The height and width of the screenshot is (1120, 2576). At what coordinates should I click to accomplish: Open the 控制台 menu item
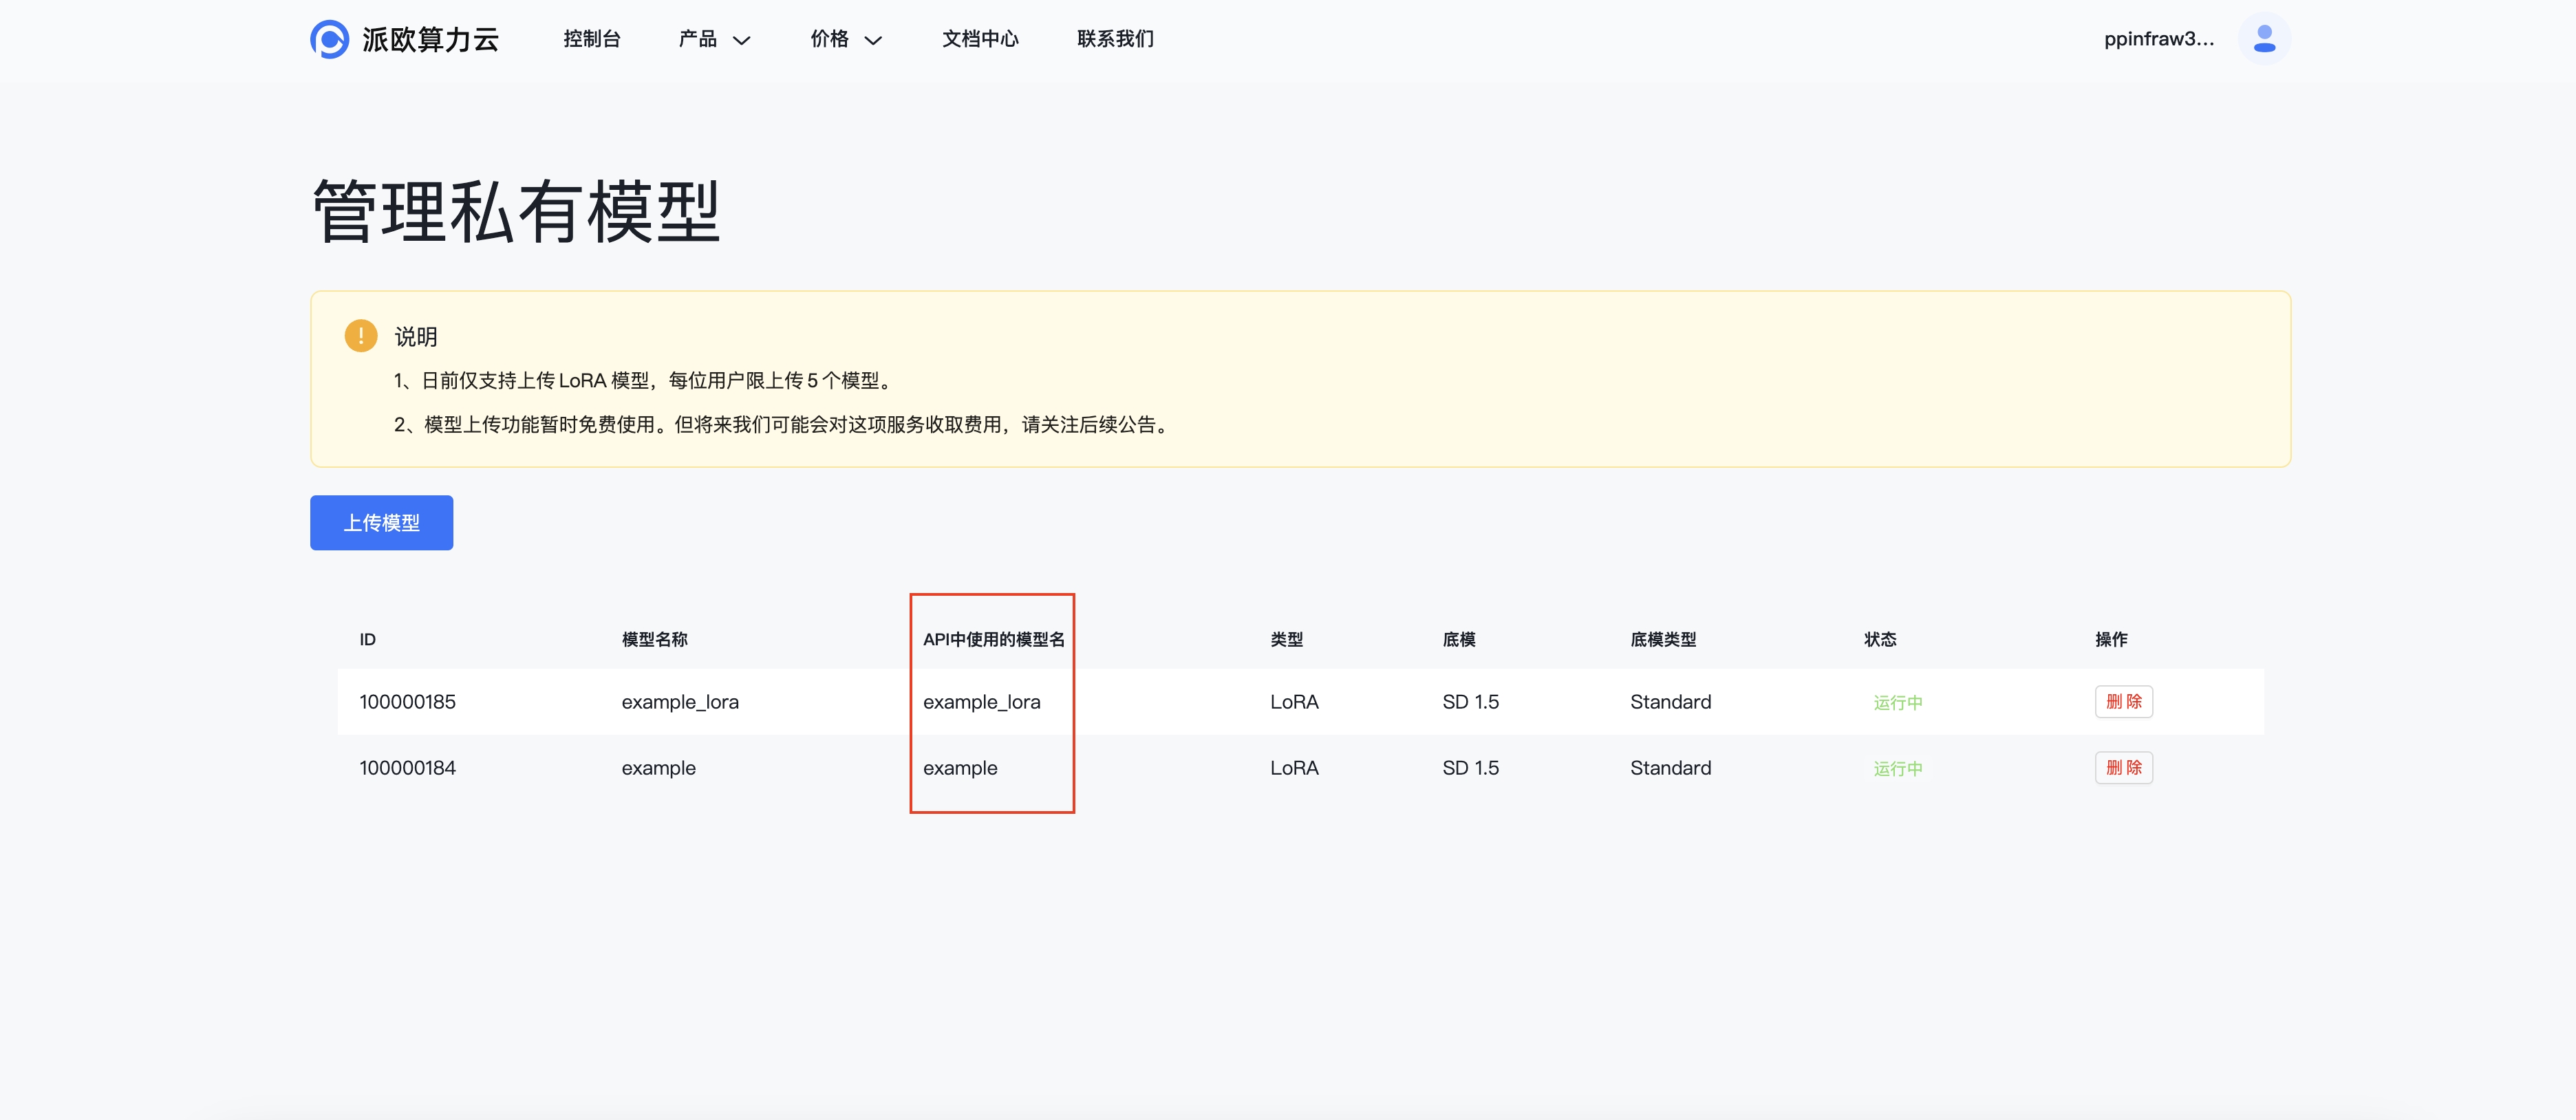click(x=592, y=39)
